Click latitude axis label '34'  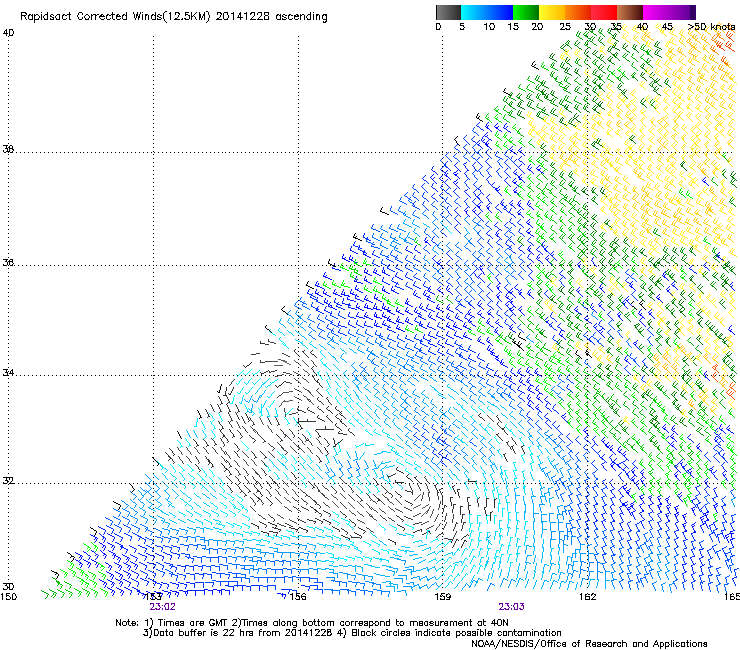tap(8, 373)
